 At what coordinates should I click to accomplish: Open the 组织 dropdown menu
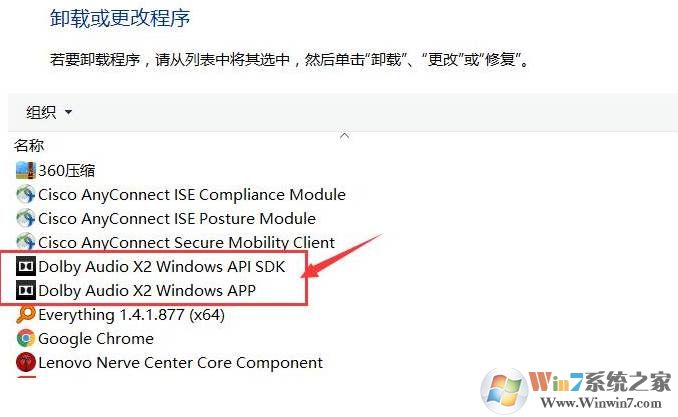coord(49,111)
